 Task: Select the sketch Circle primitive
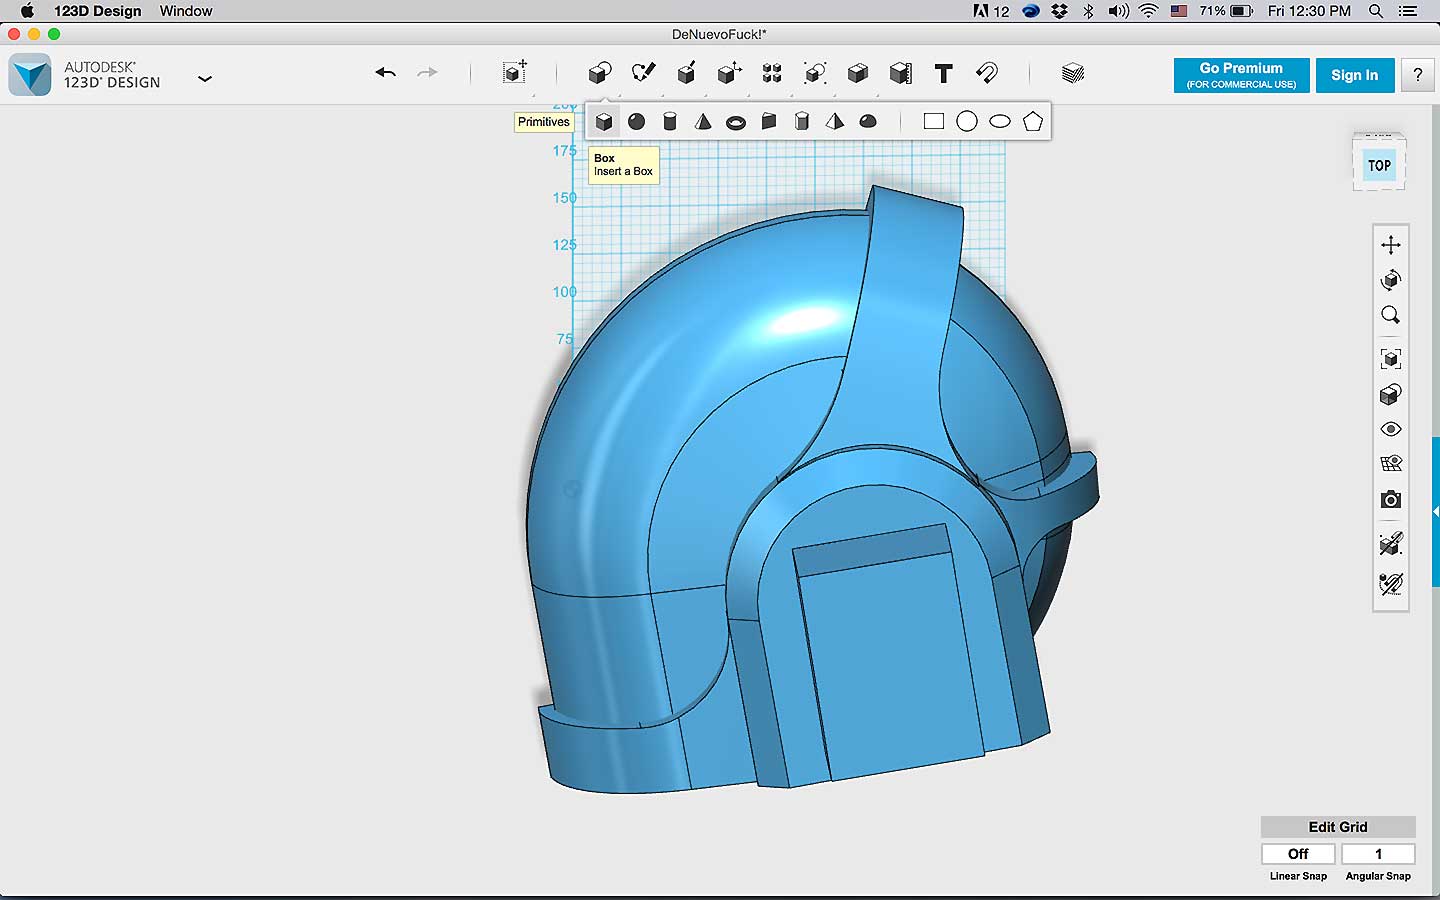(x=967, y=122)
